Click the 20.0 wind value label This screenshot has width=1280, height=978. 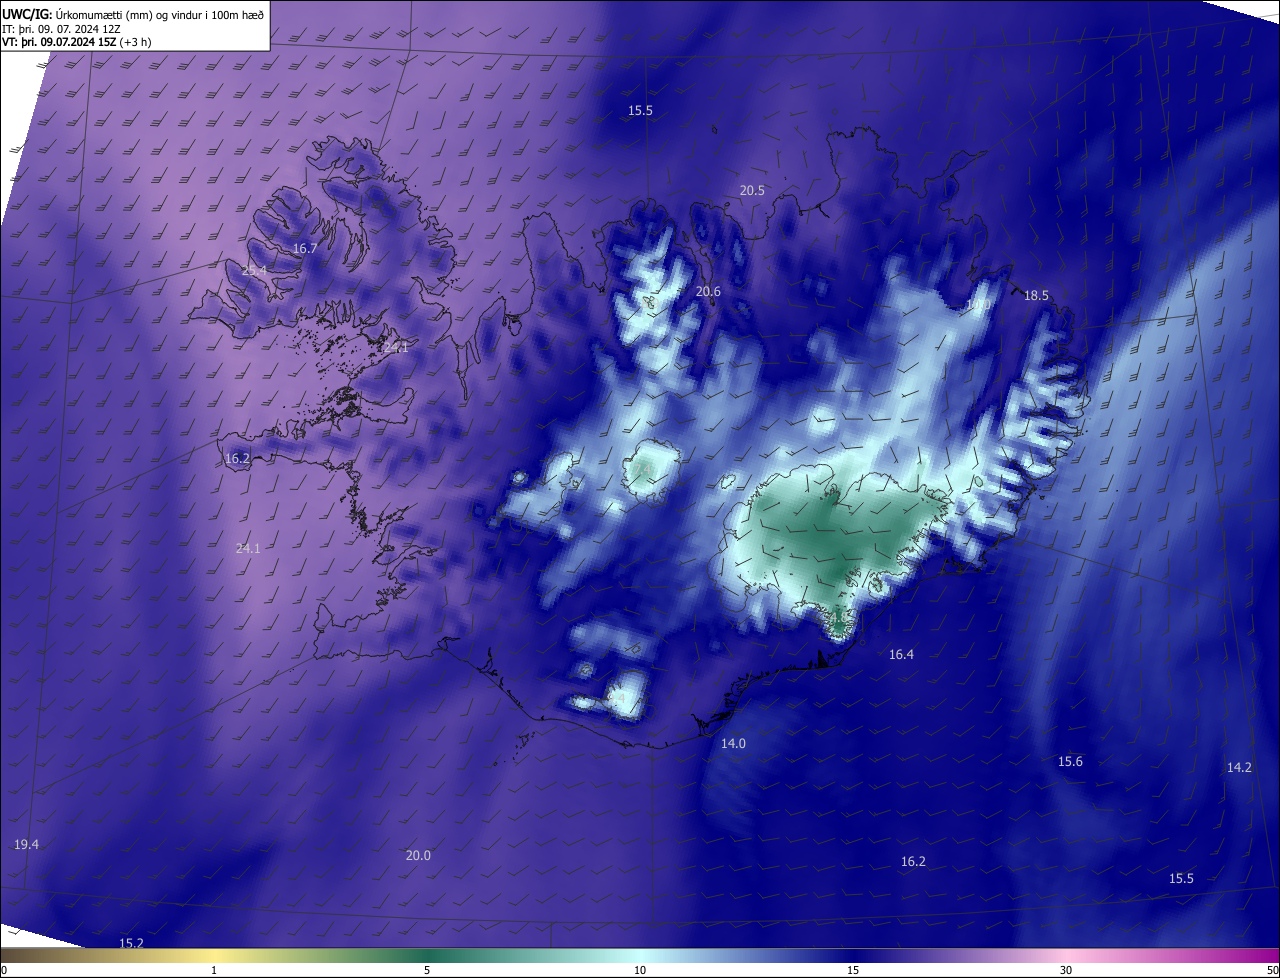tap(418, 855)
